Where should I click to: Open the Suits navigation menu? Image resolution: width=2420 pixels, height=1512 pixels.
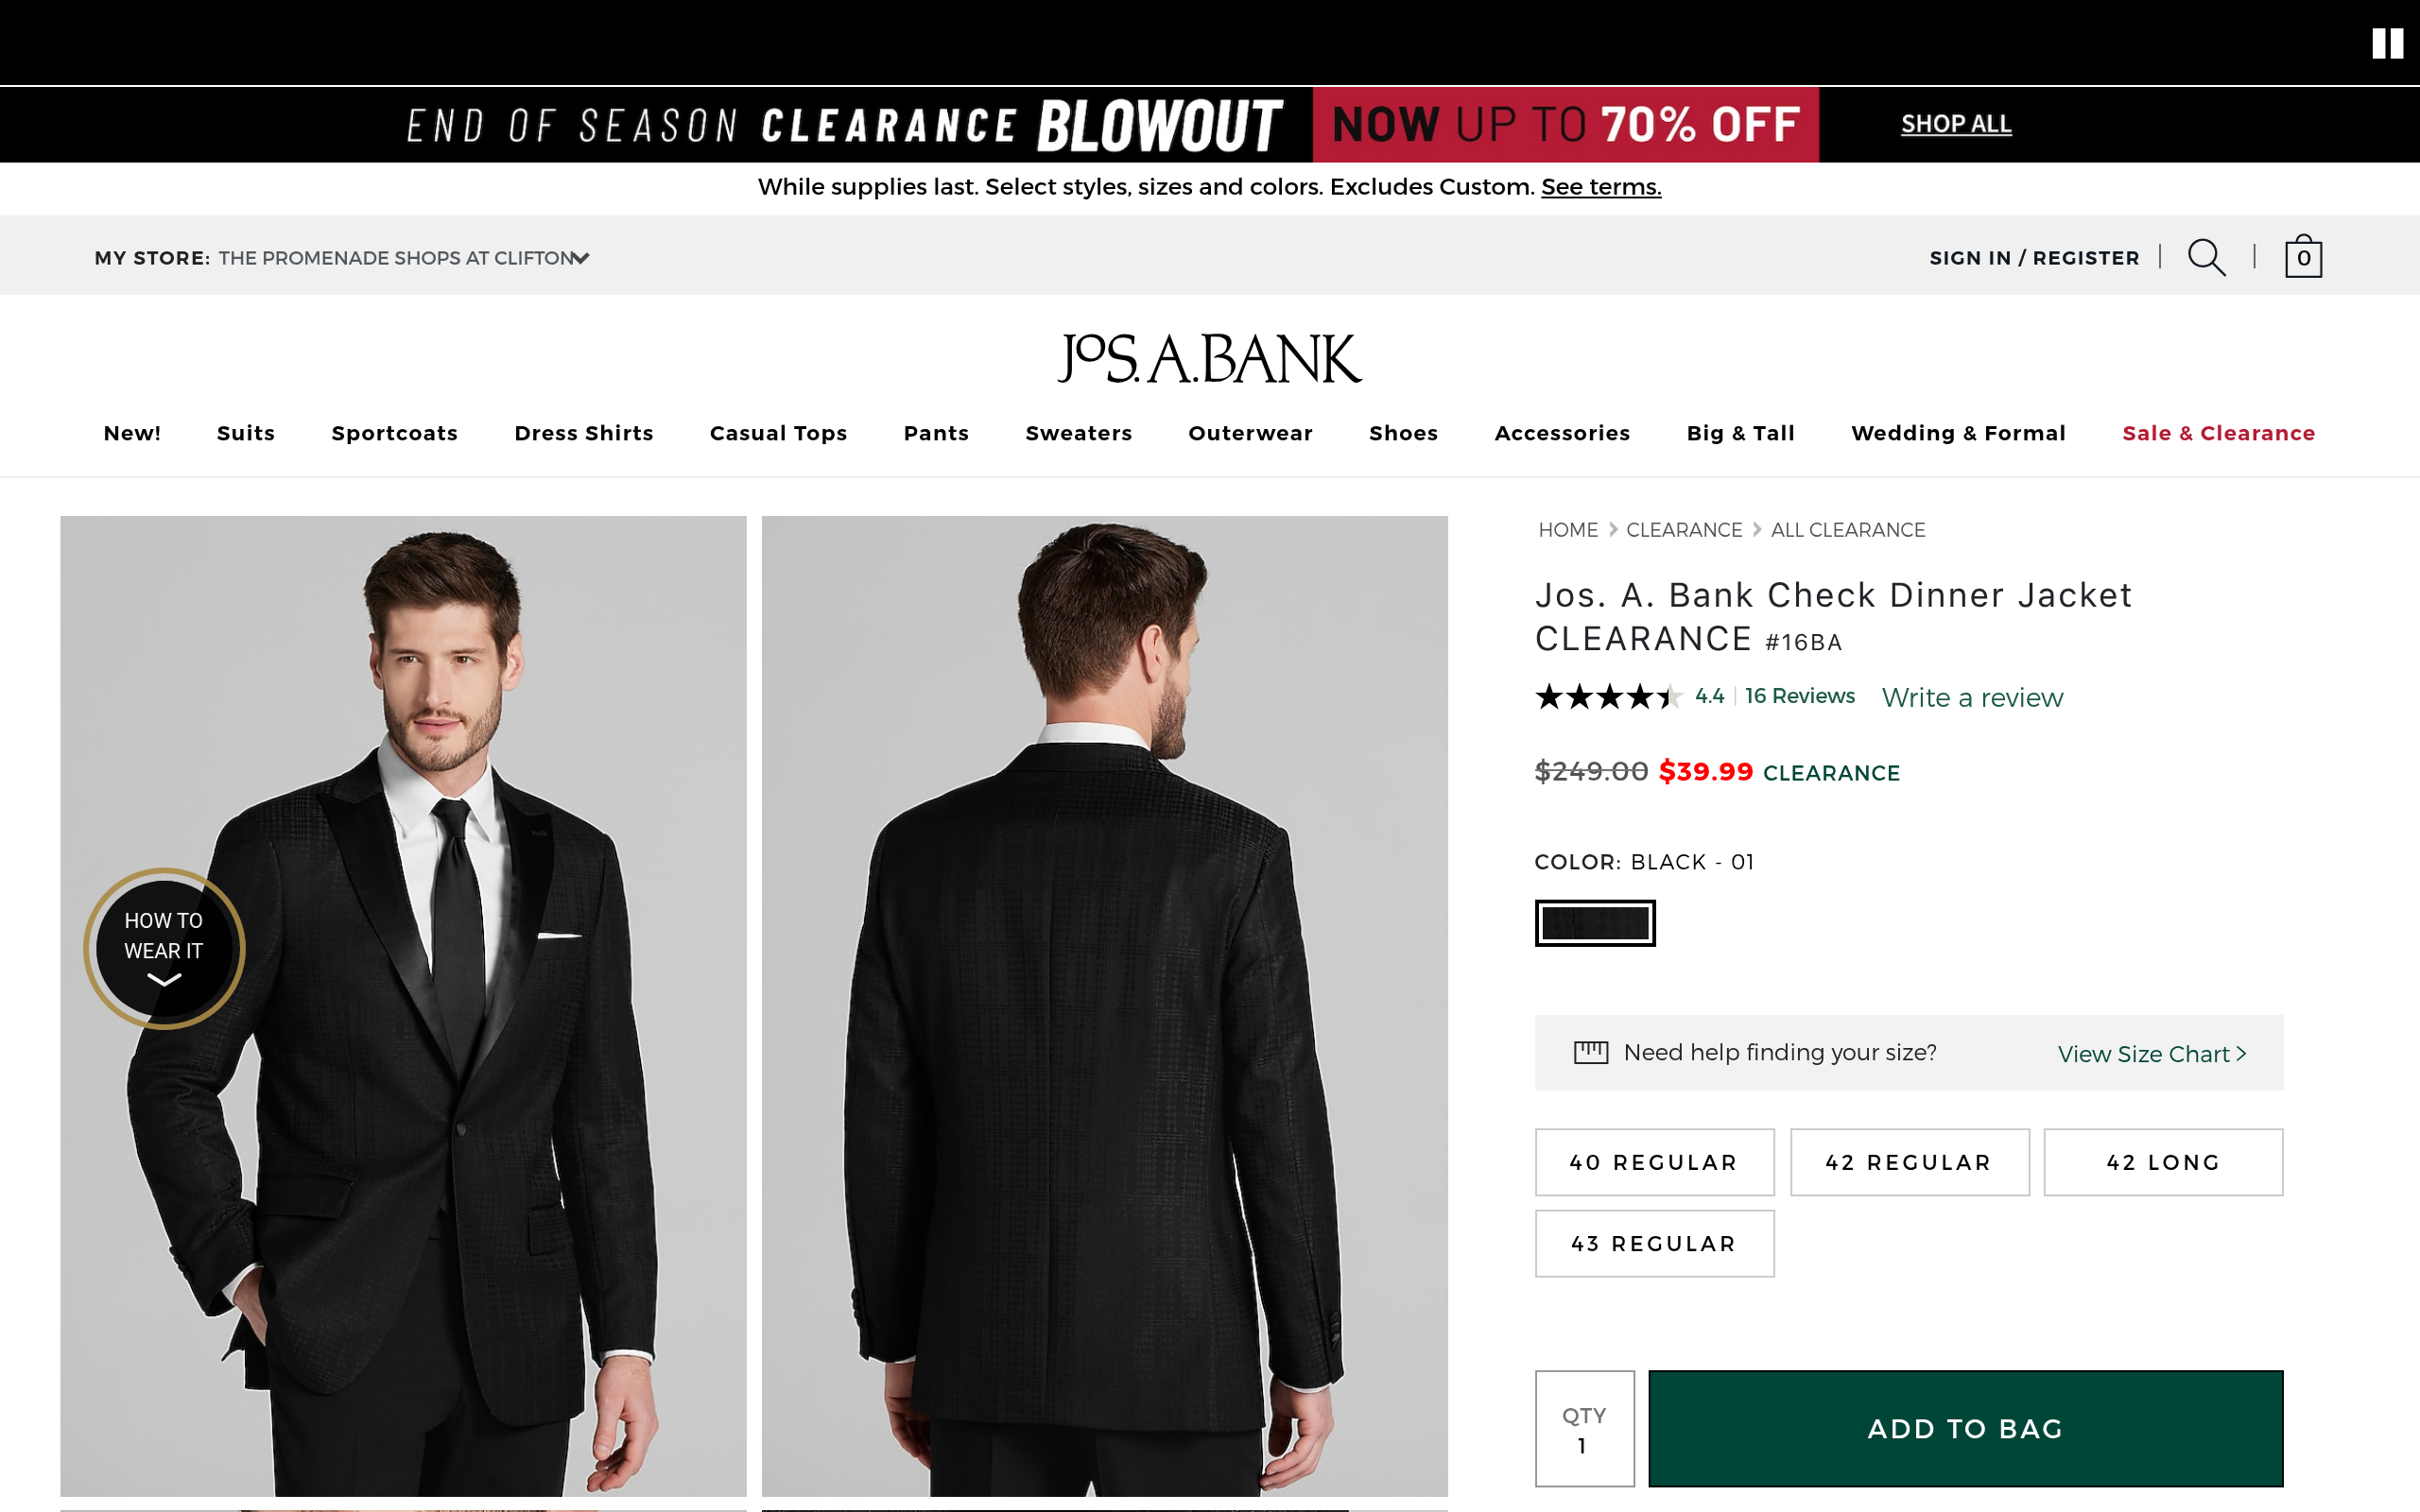coord(246,433)
